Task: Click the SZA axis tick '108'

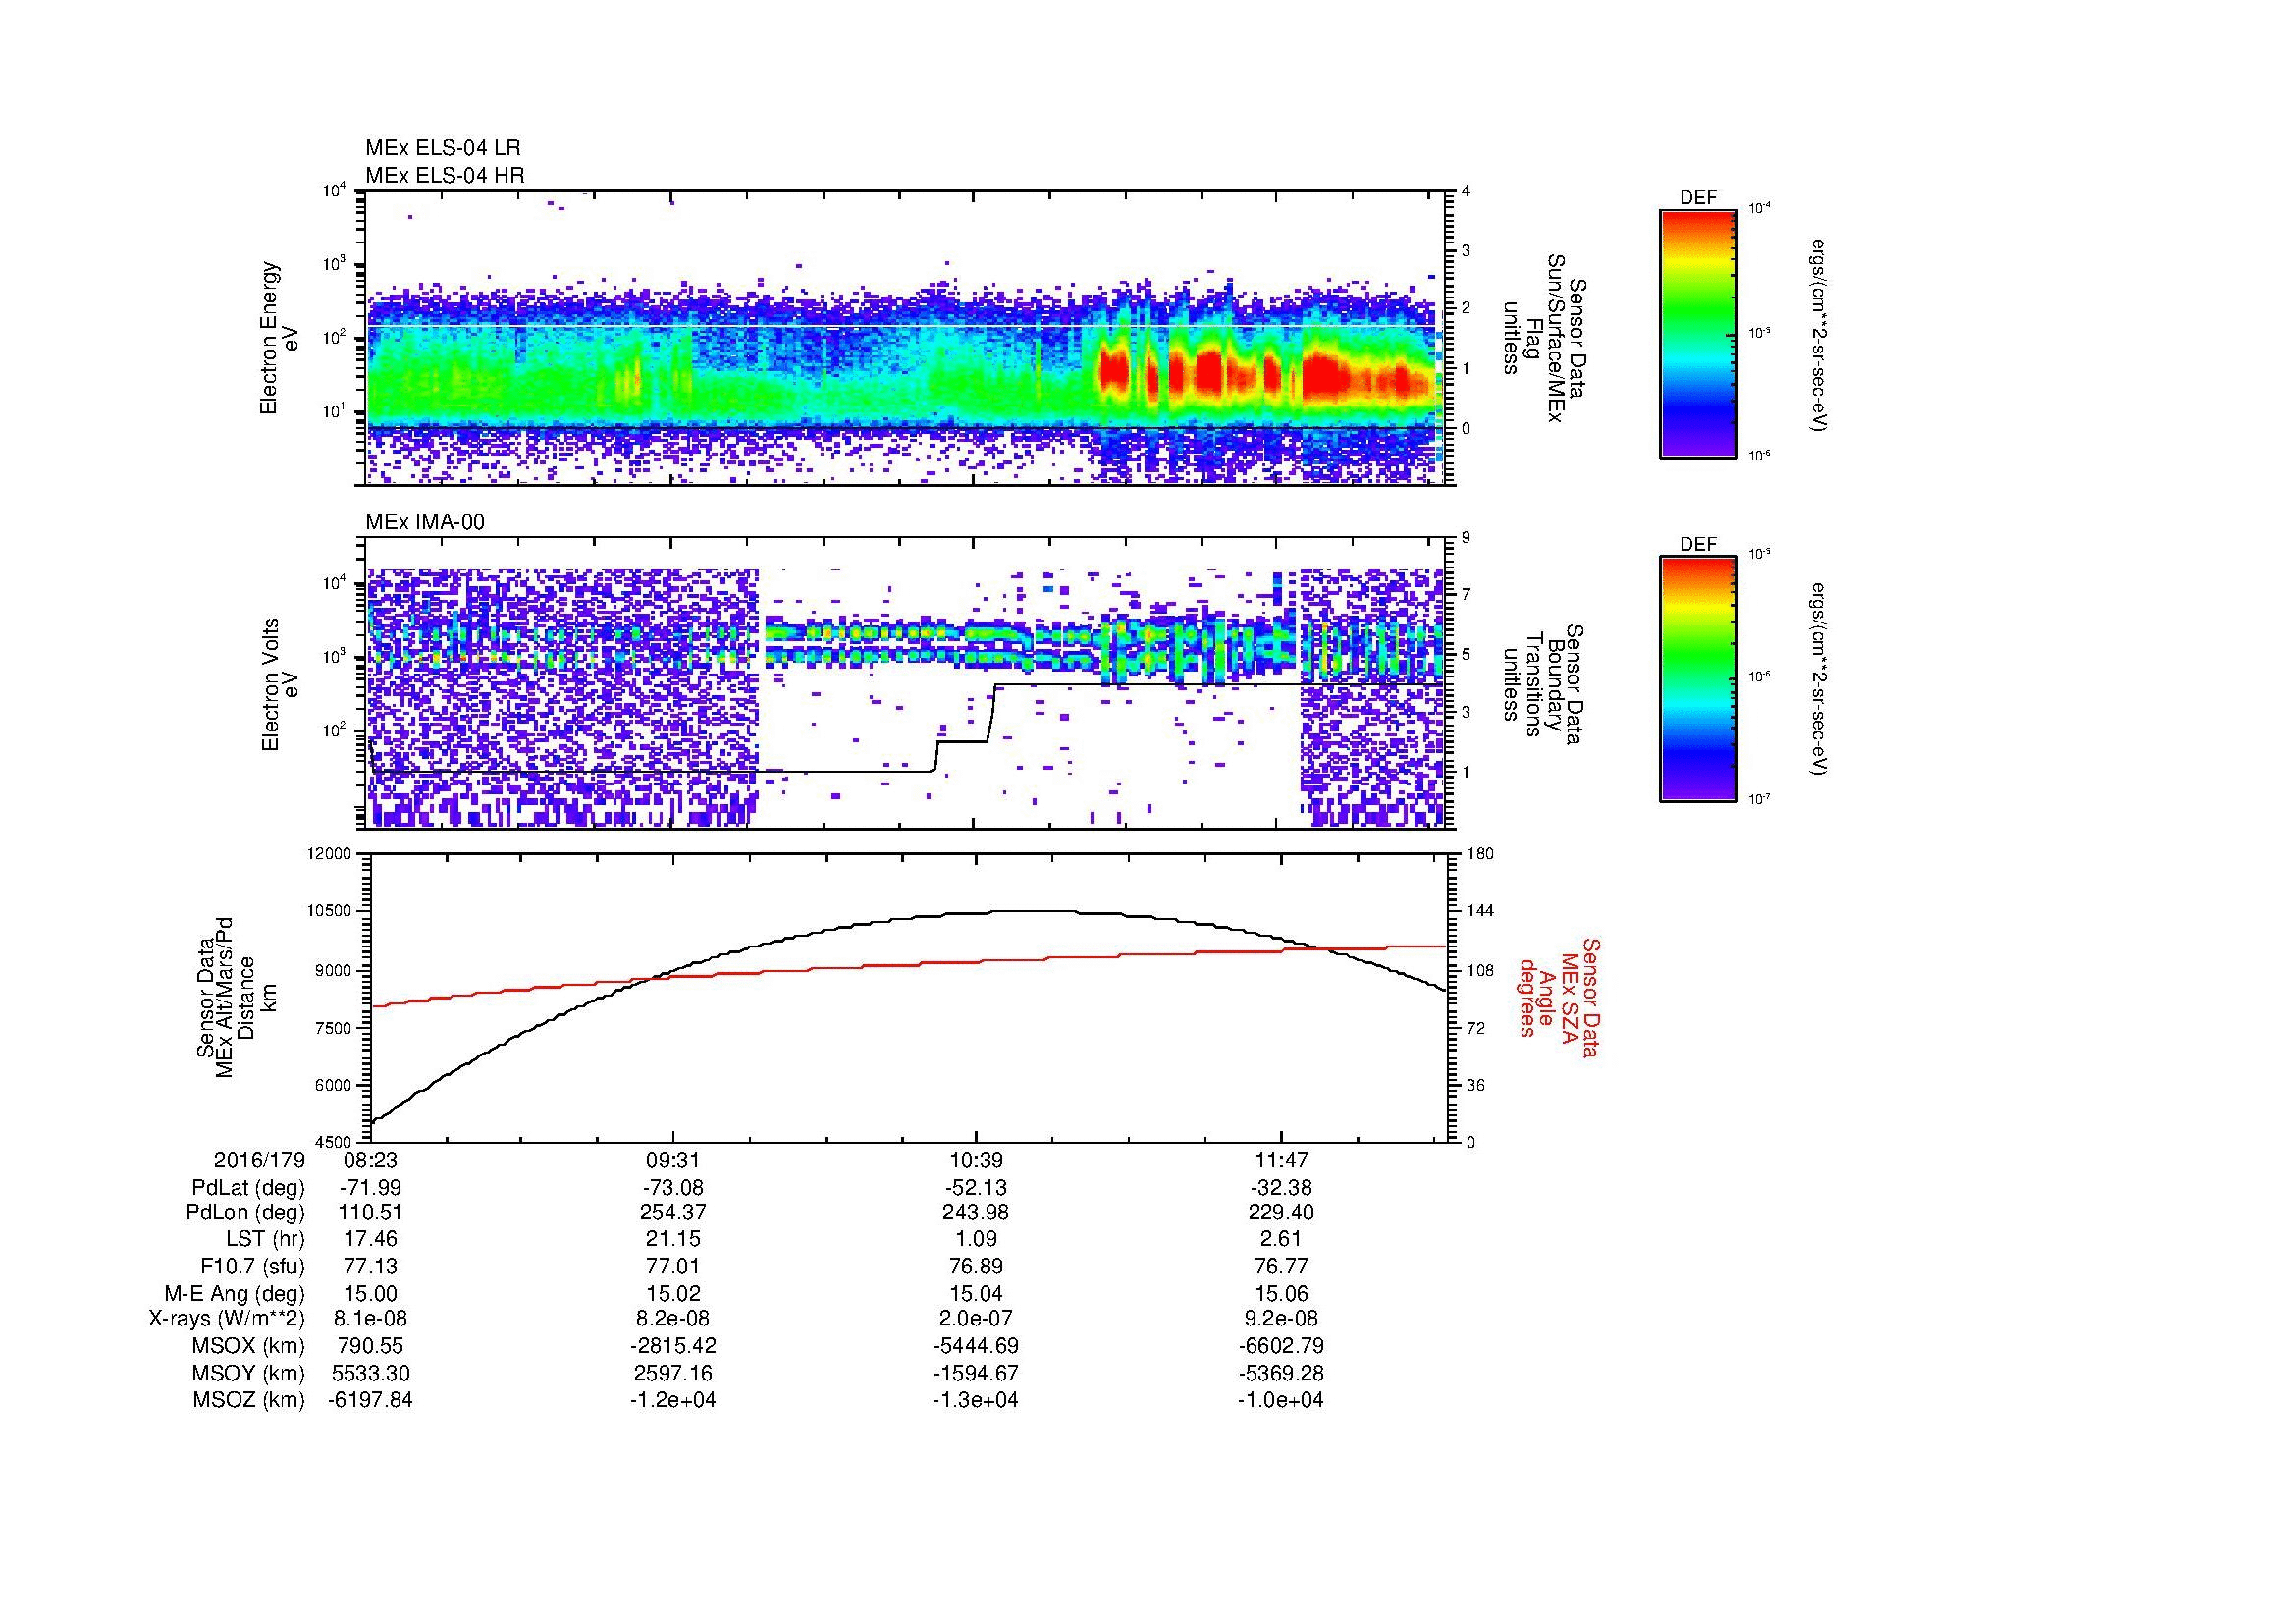Action: coord(1480,970)
